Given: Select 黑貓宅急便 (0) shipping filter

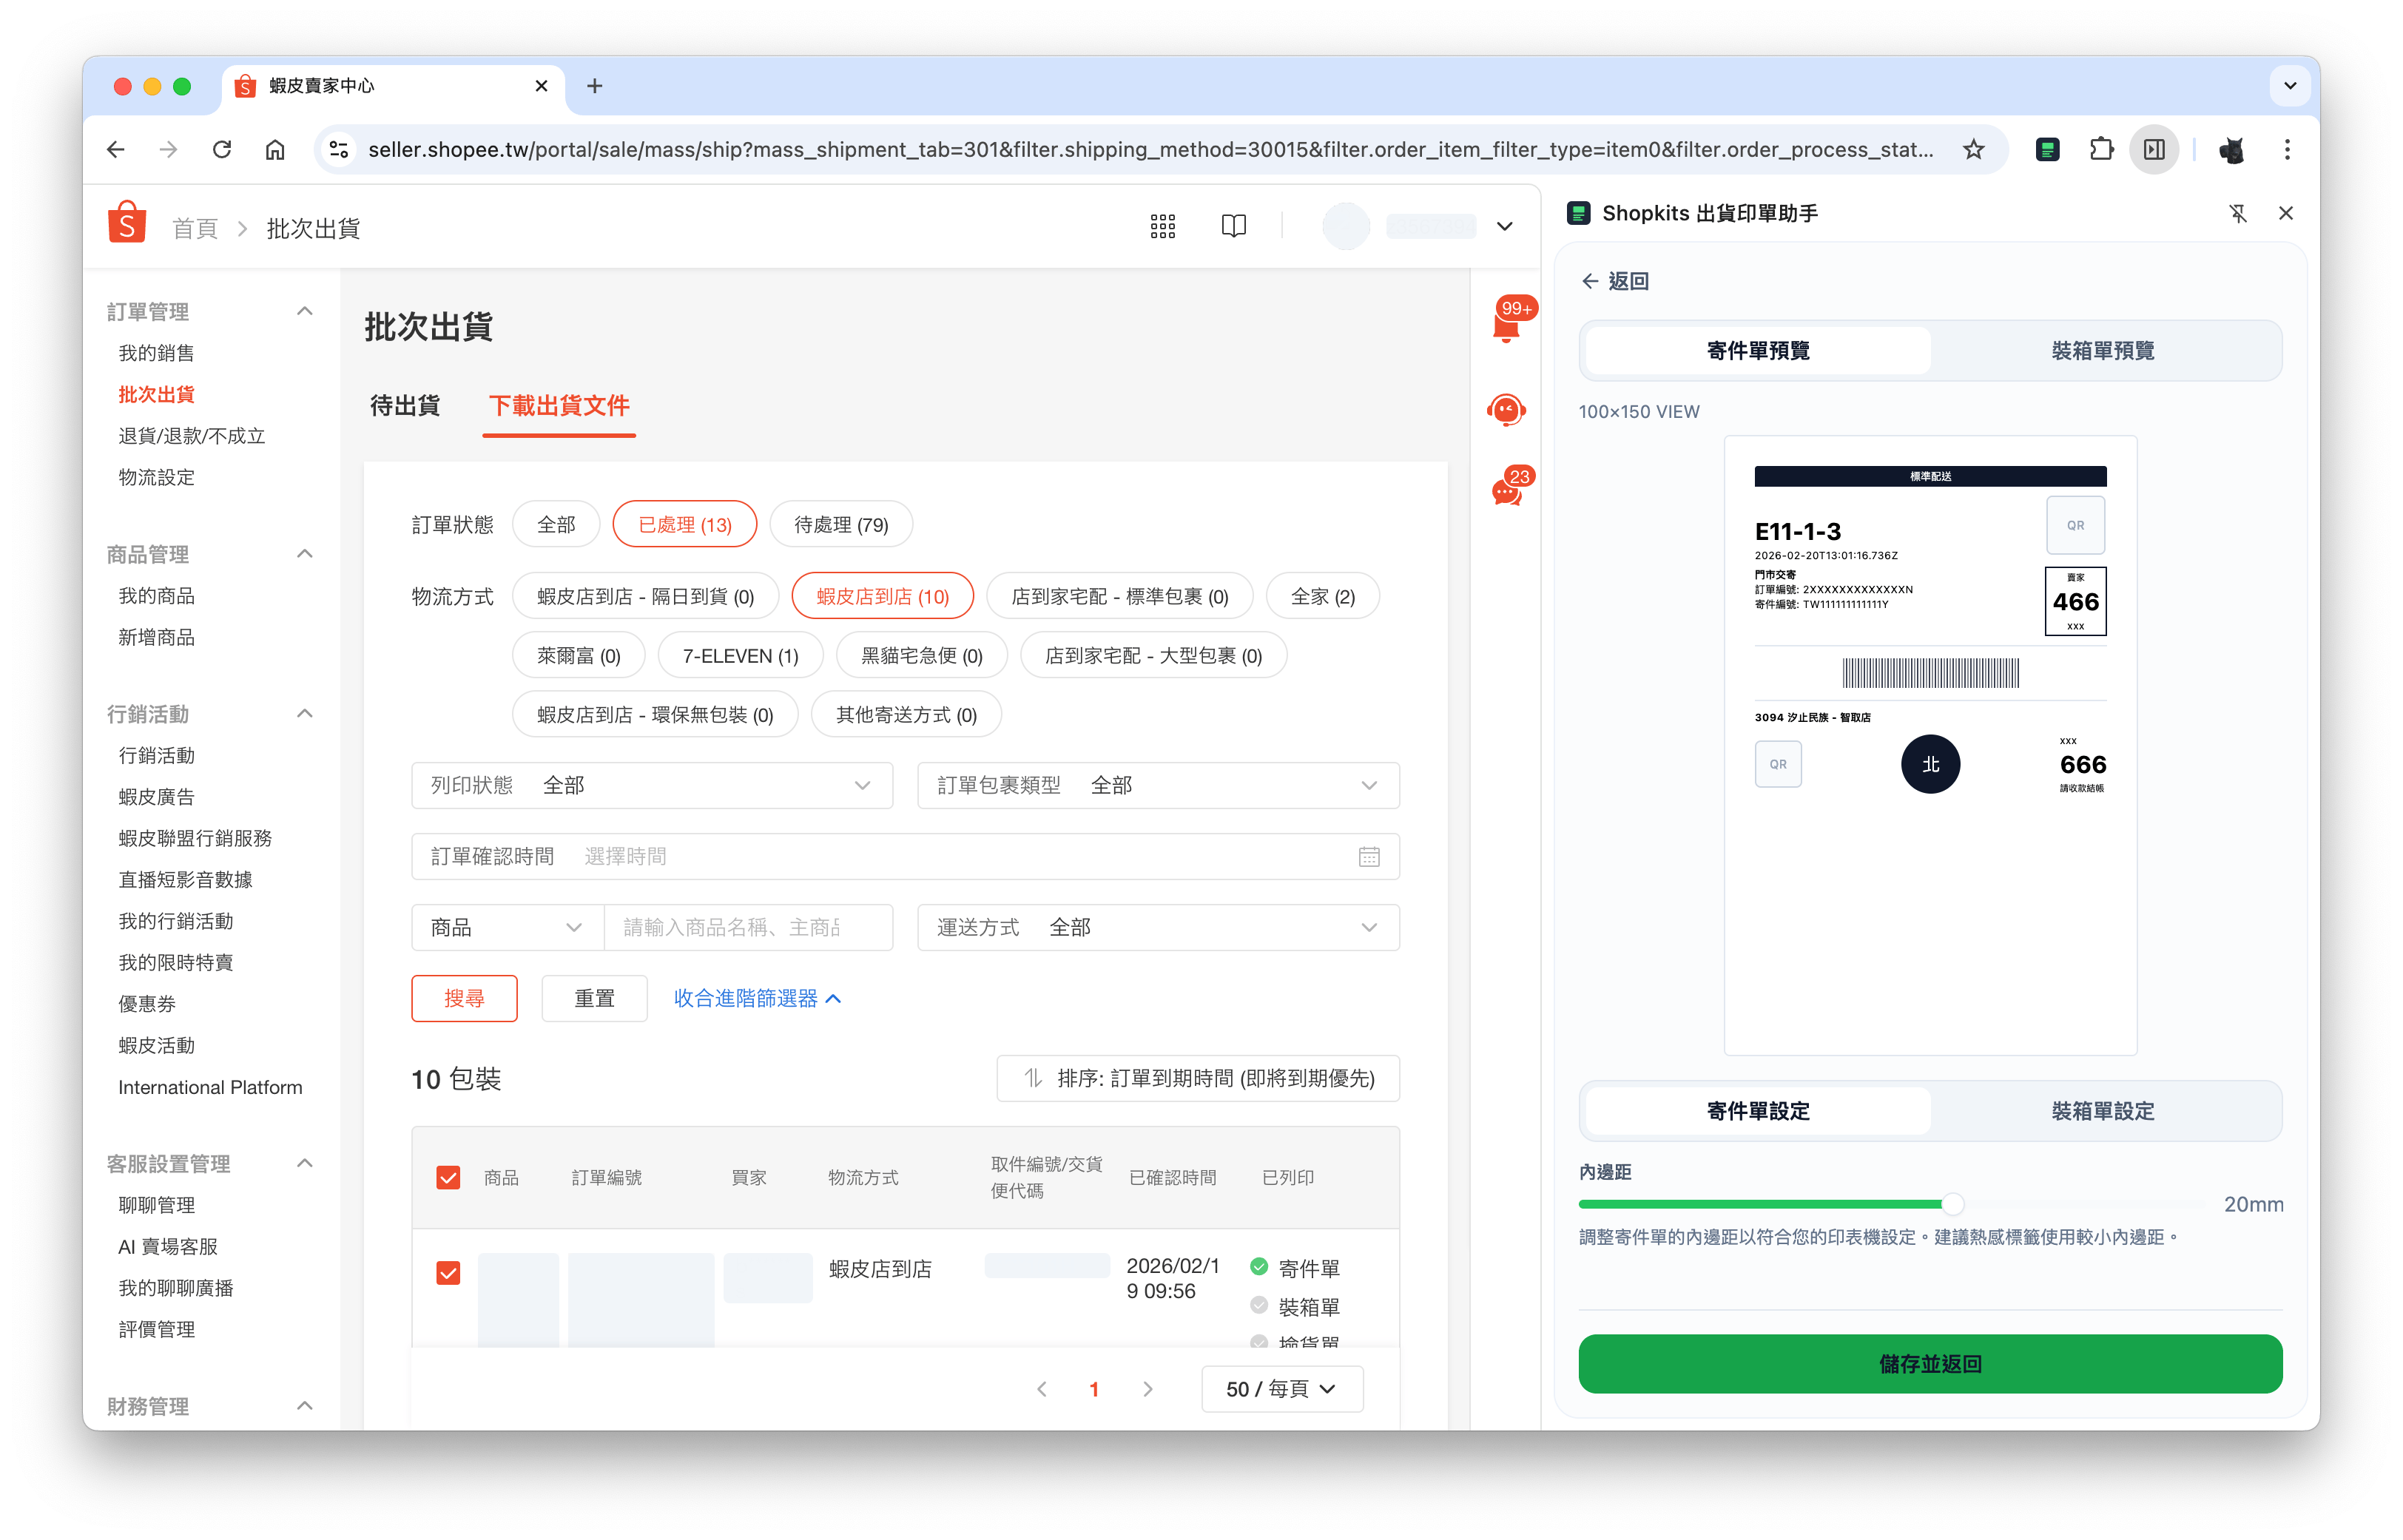Looking at the screenshot, I should (922, 656).
